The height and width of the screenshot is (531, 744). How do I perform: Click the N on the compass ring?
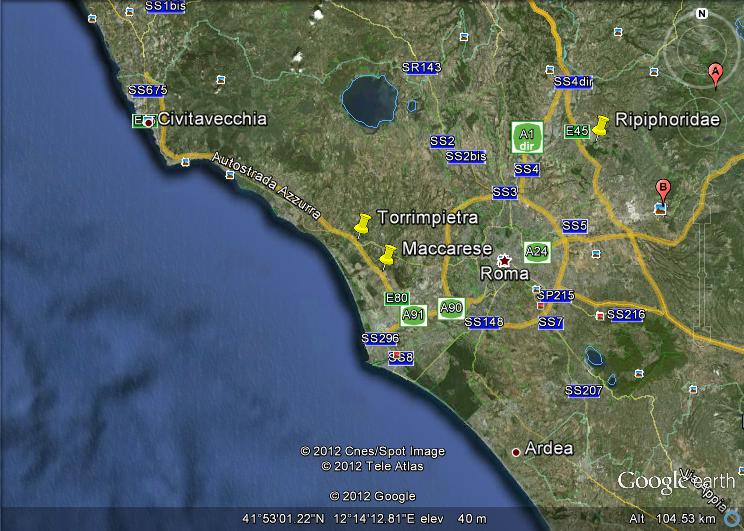[x=702, y=13]
